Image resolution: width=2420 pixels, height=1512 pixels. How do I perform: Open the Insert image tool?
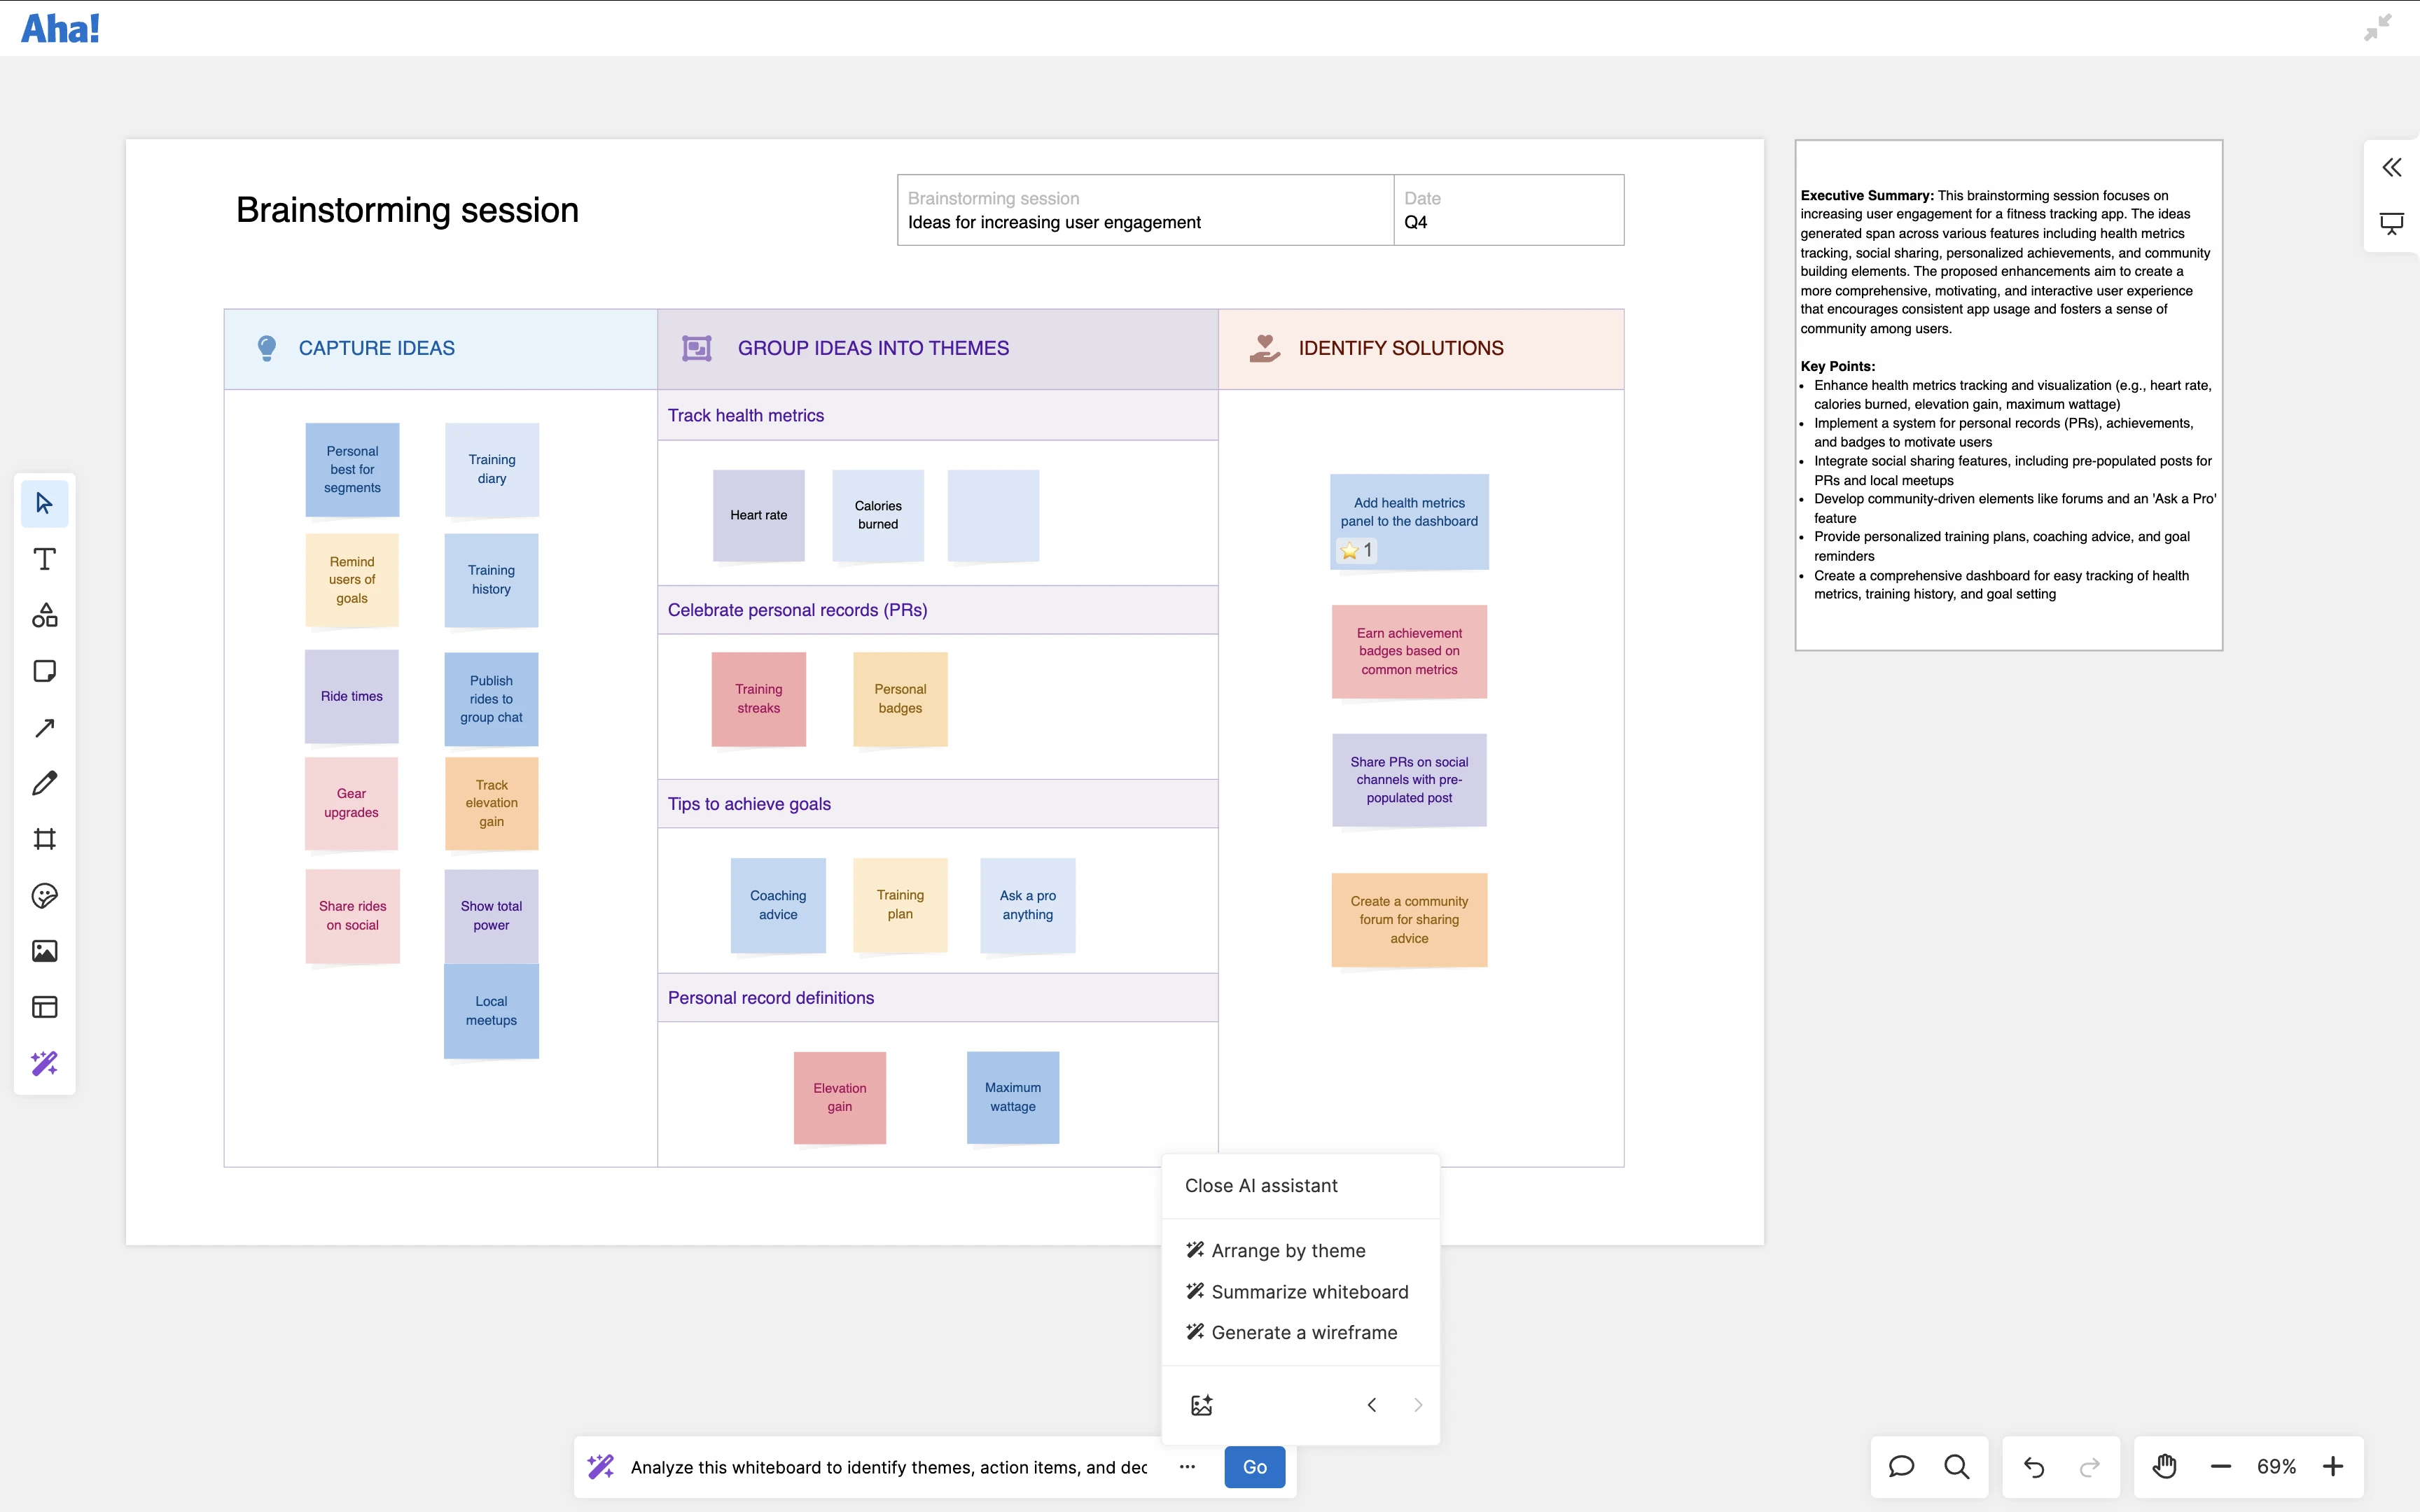pyautogui.click(x=44, y=951)
